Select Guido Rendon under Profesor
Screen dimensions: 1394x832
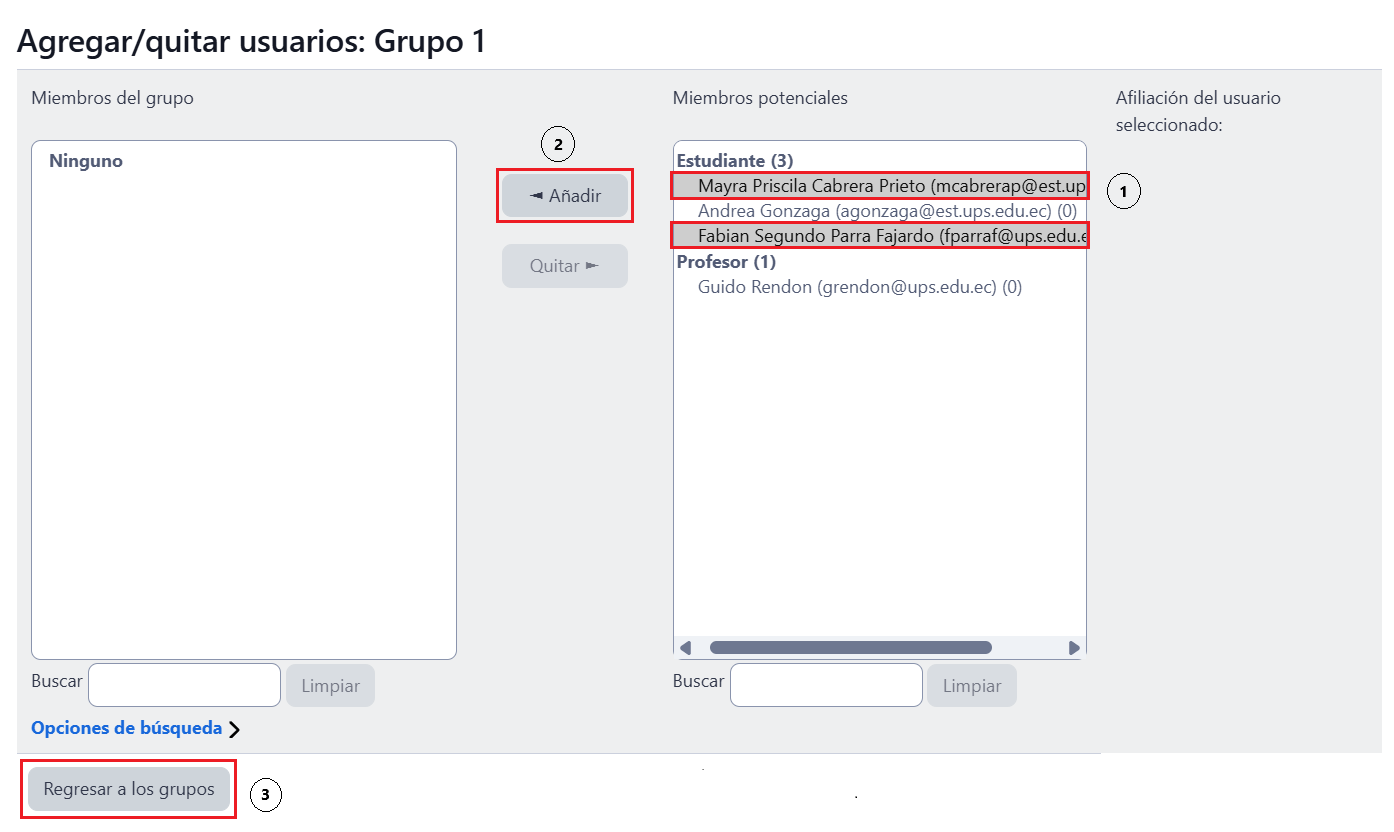(x=859, y=287)
